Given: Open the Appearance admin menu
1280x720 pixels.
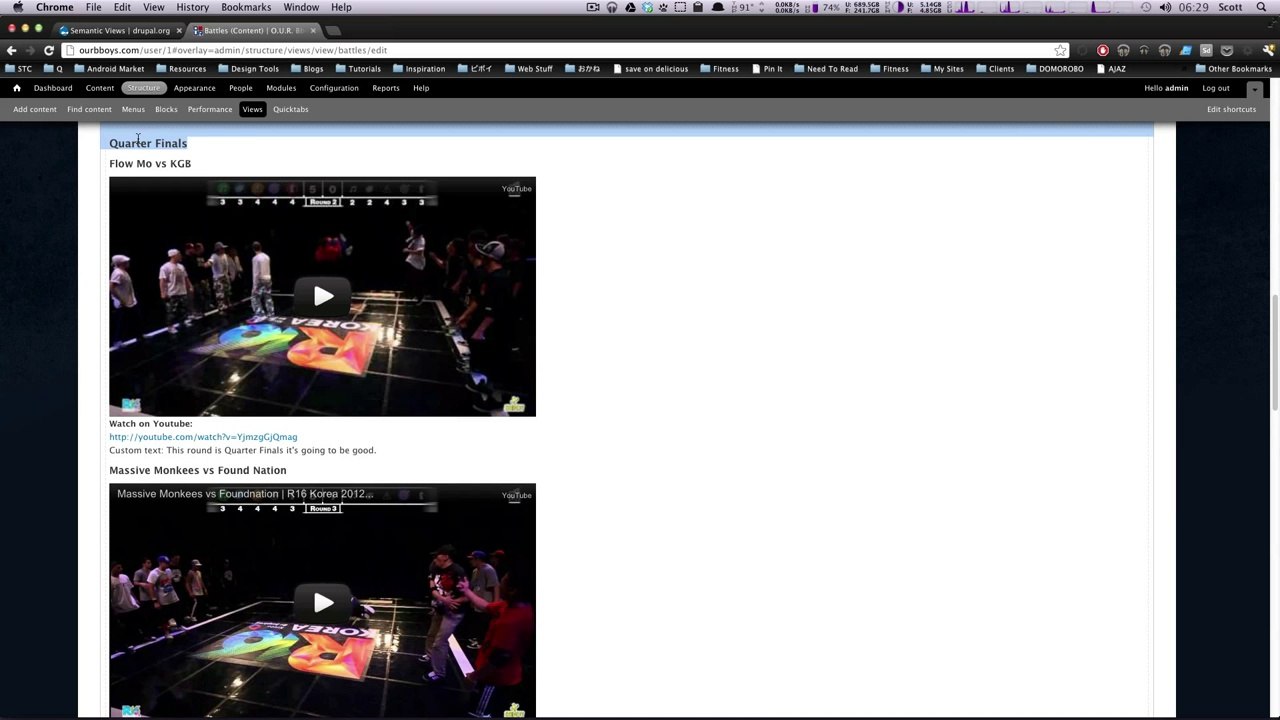Looking at the screenshot, I should point(194,88).
